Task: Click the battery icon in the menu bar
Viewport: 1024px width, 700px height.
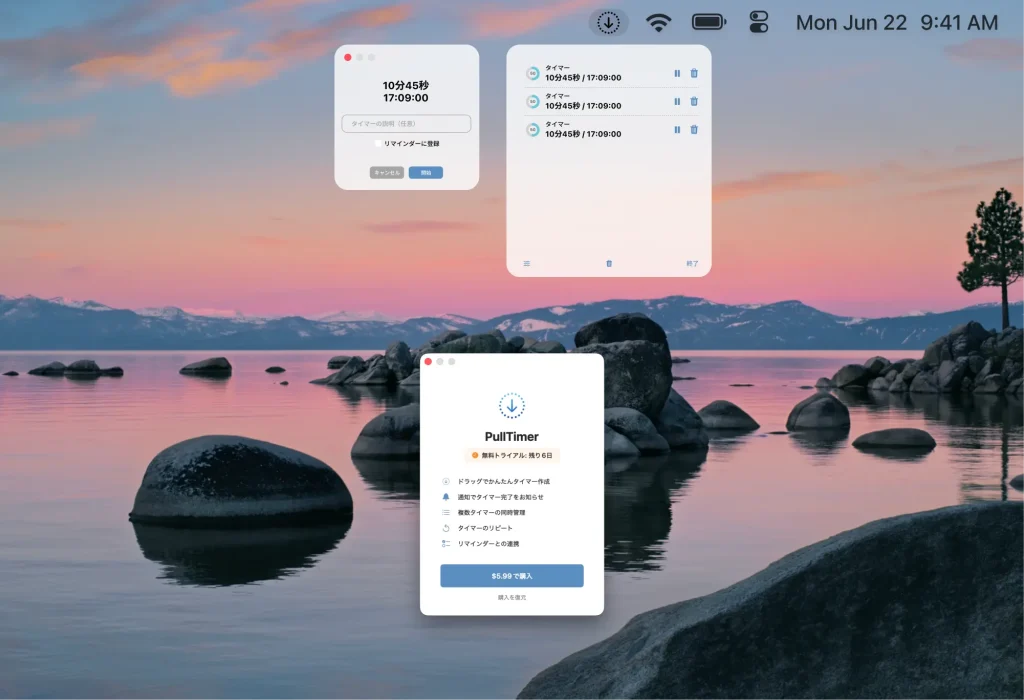Action: tap(709, 22)
